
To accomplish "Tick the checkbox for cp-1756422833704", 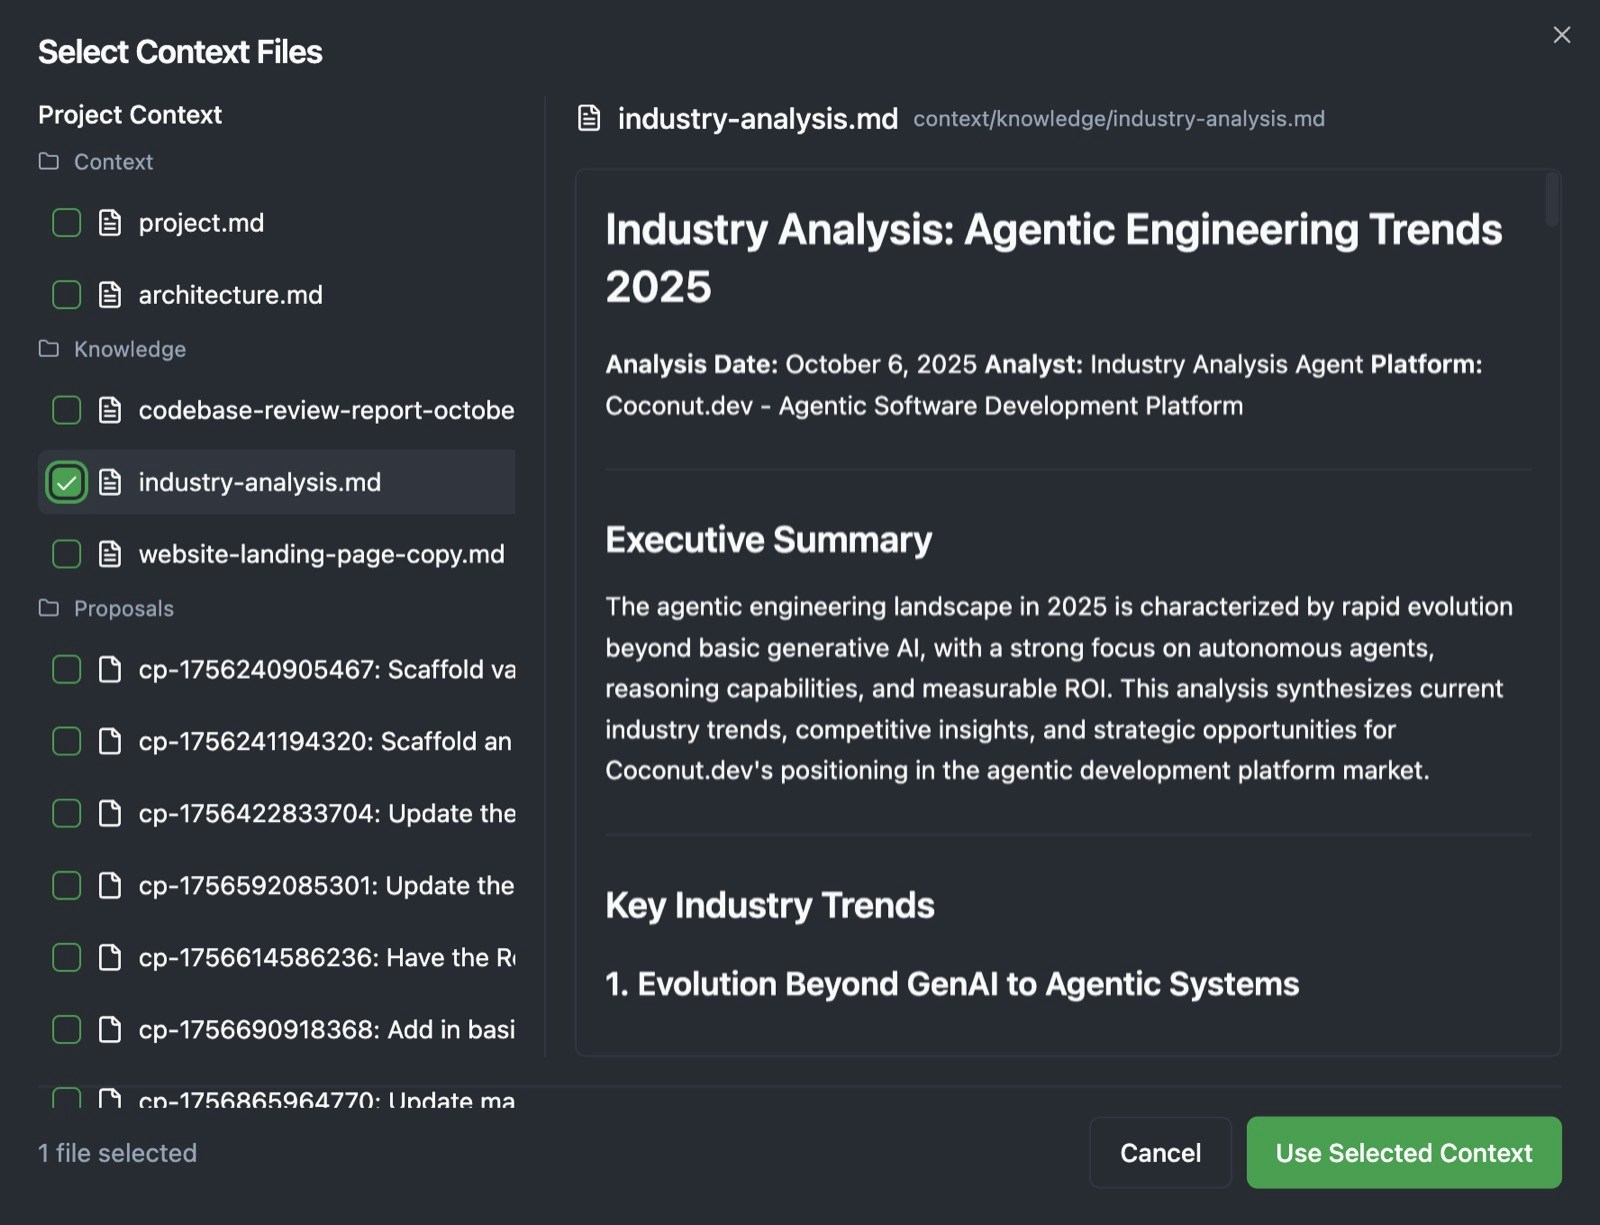I will (66, 813).
